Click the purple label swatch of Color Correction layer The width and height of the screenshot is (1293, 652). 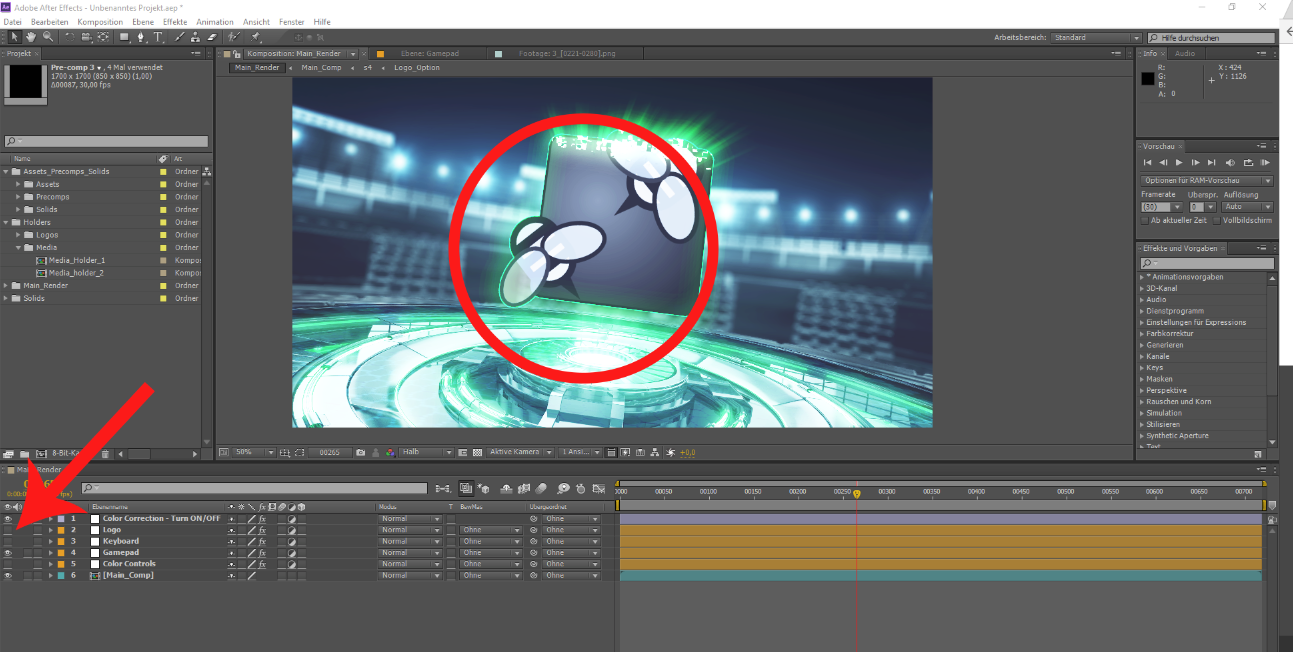tap(61, 519)
